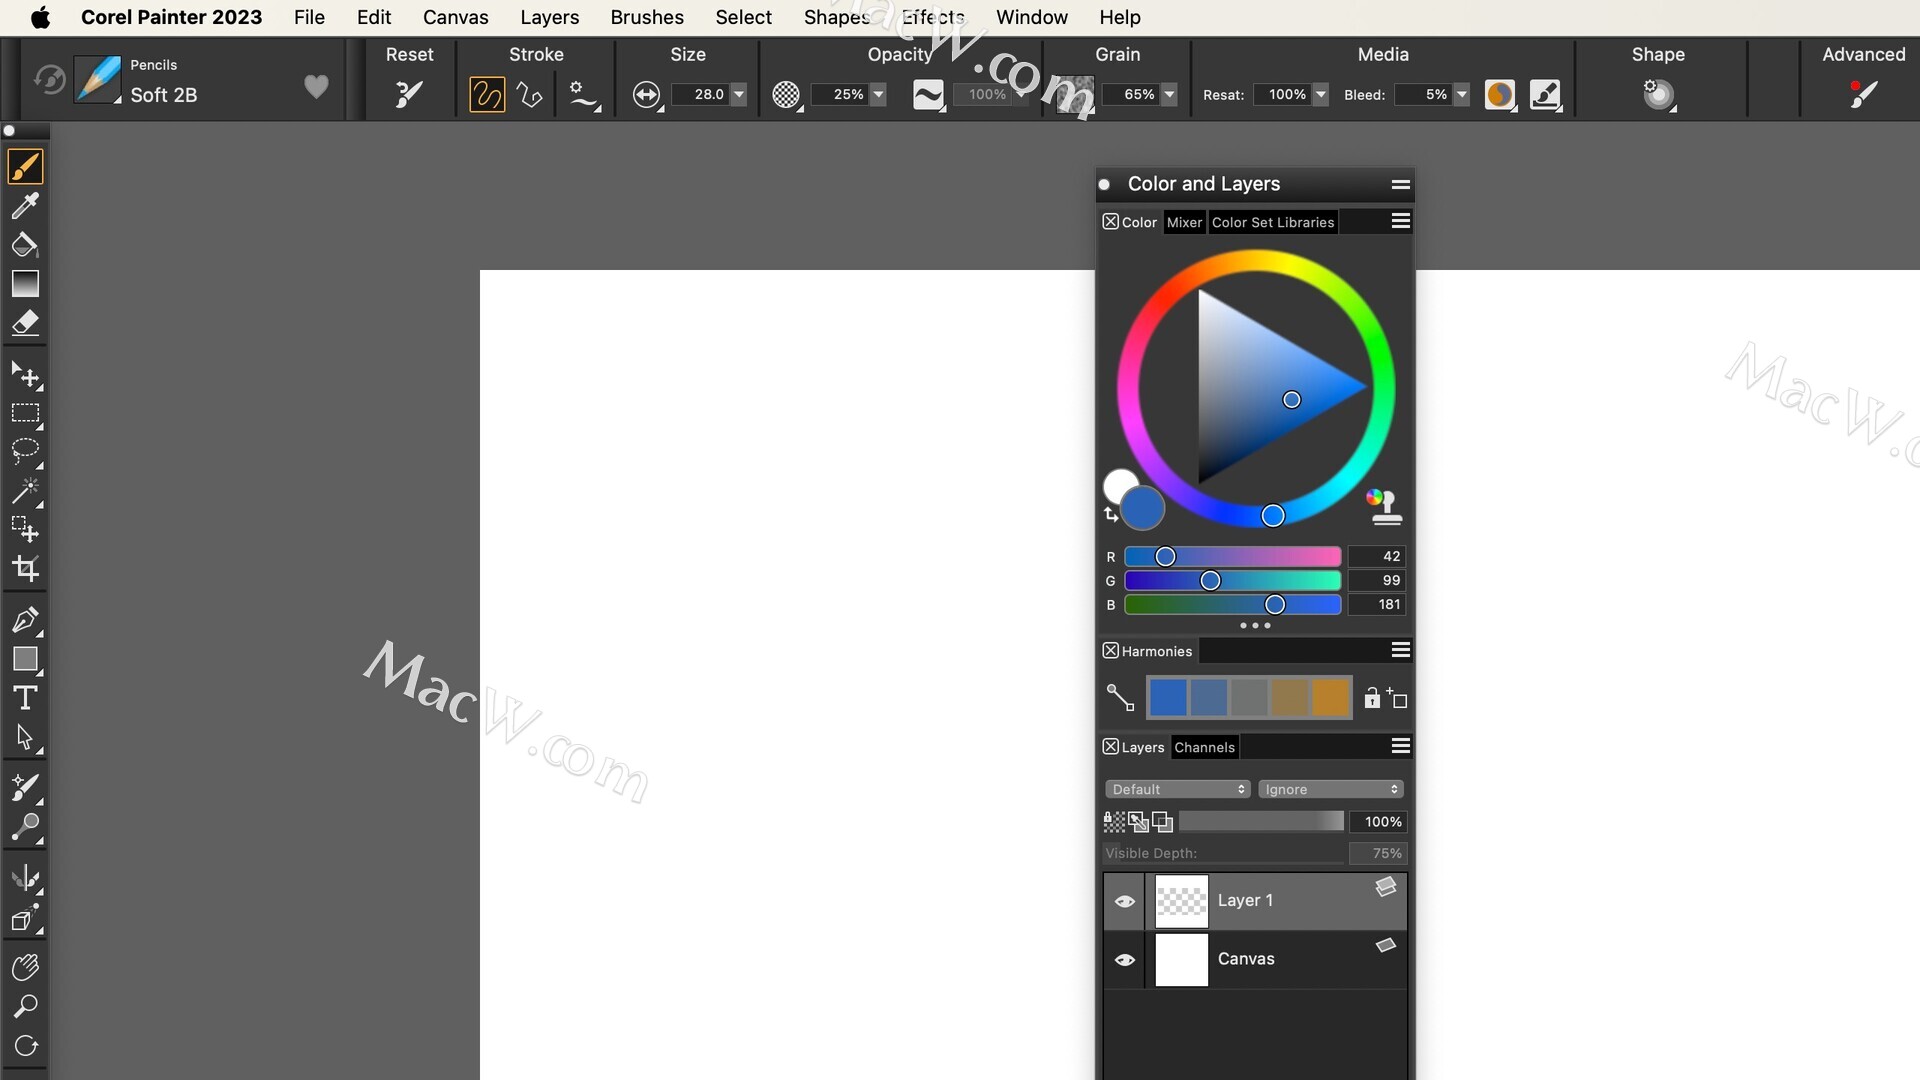
Task: Select the Rubber Stamp tool
Action: (25, 827)
